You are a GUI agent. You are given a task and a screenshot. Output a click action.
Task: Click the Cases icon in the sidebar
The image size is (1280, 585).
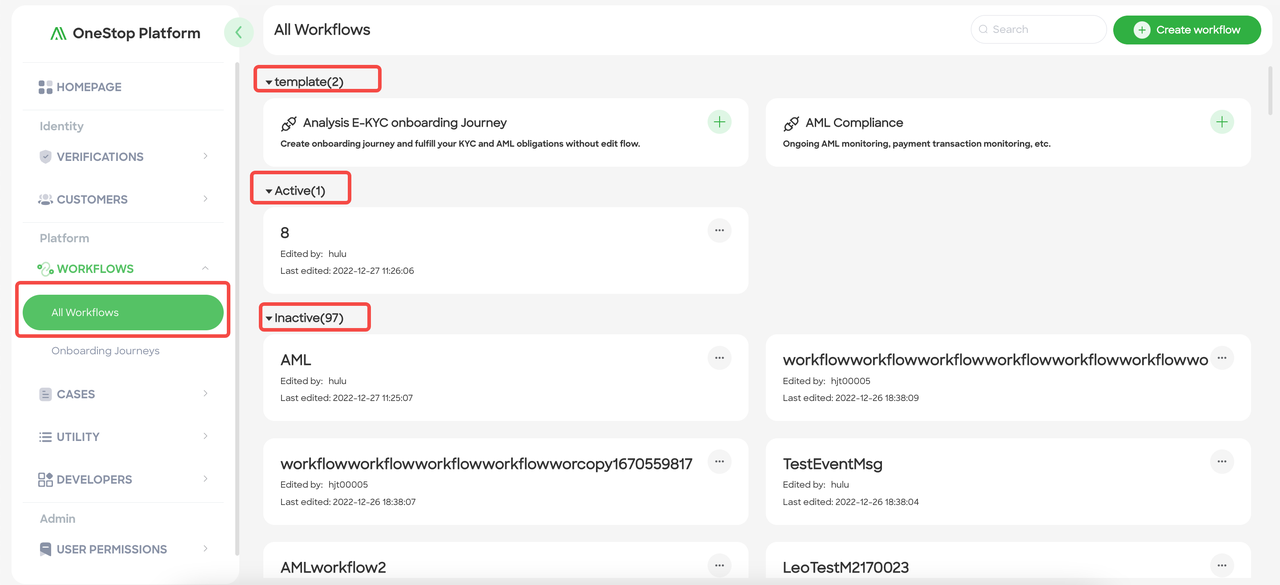coord(45,394)
